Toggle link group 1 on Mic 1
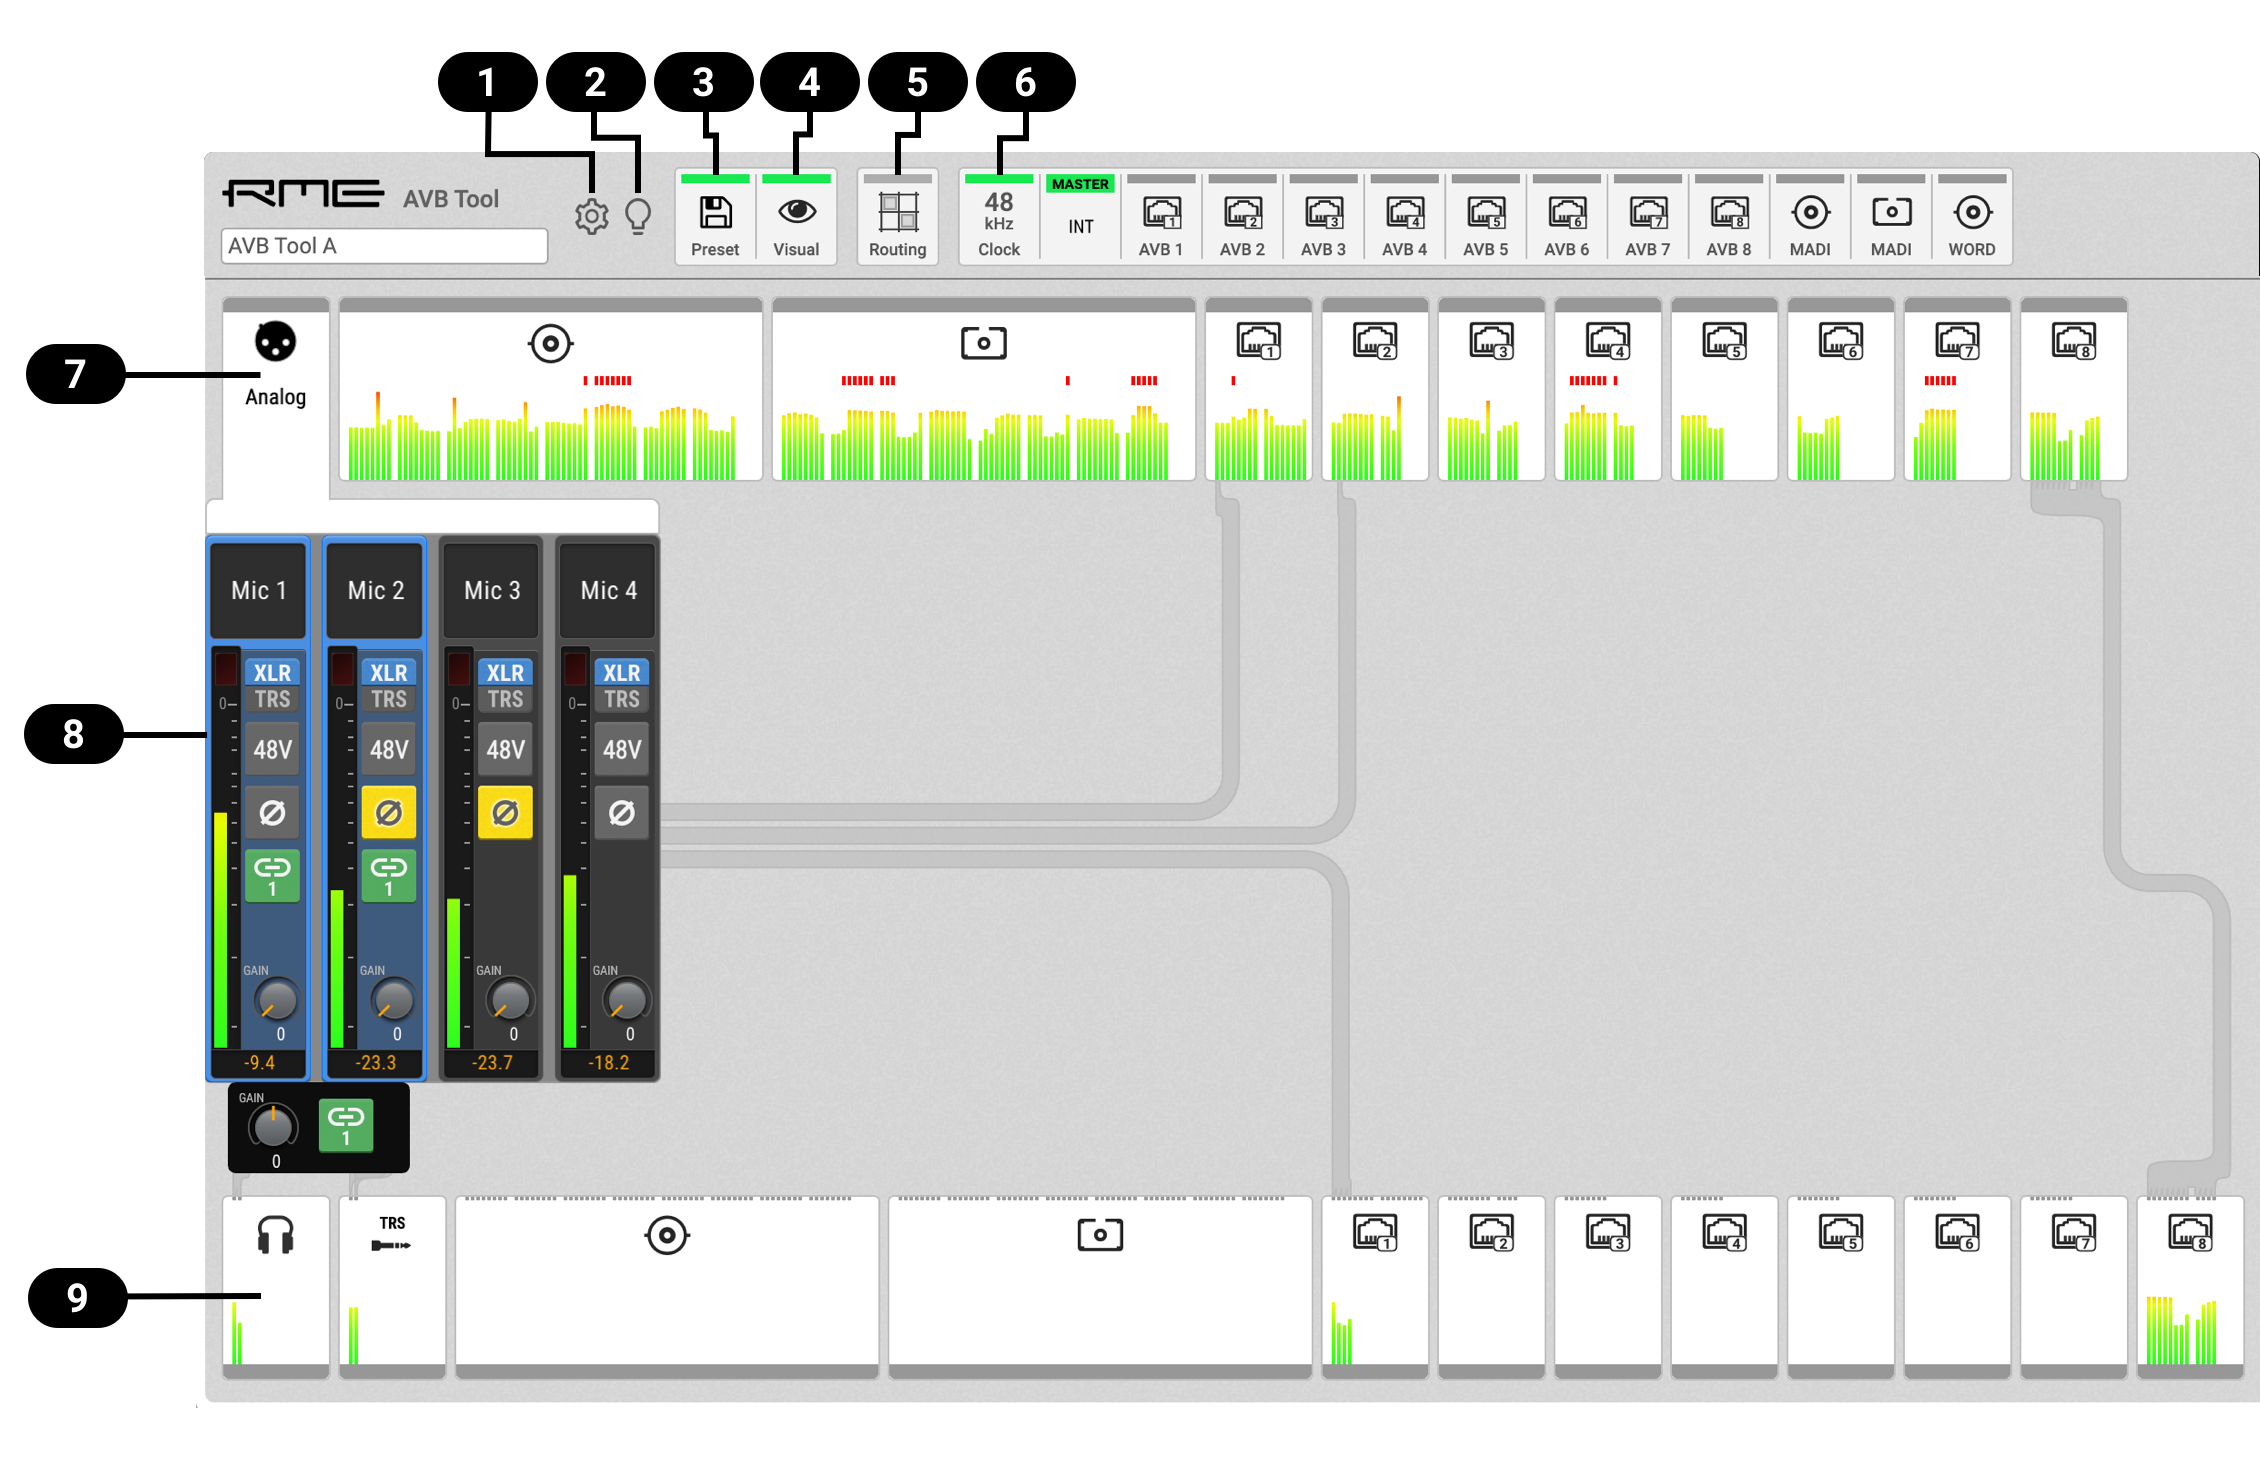Viewport: 2260px width, 1476px height. (x=272, y=876)
